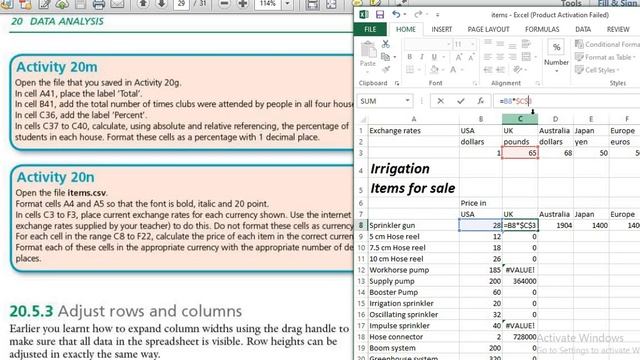Select column C header
The width and height of the screenshot is (640, 360).
point(520,119)
